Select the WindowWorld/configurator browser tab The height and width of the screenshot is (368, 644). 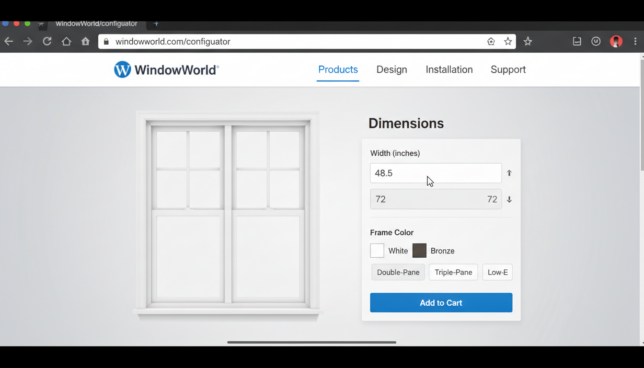pos(96,24)
